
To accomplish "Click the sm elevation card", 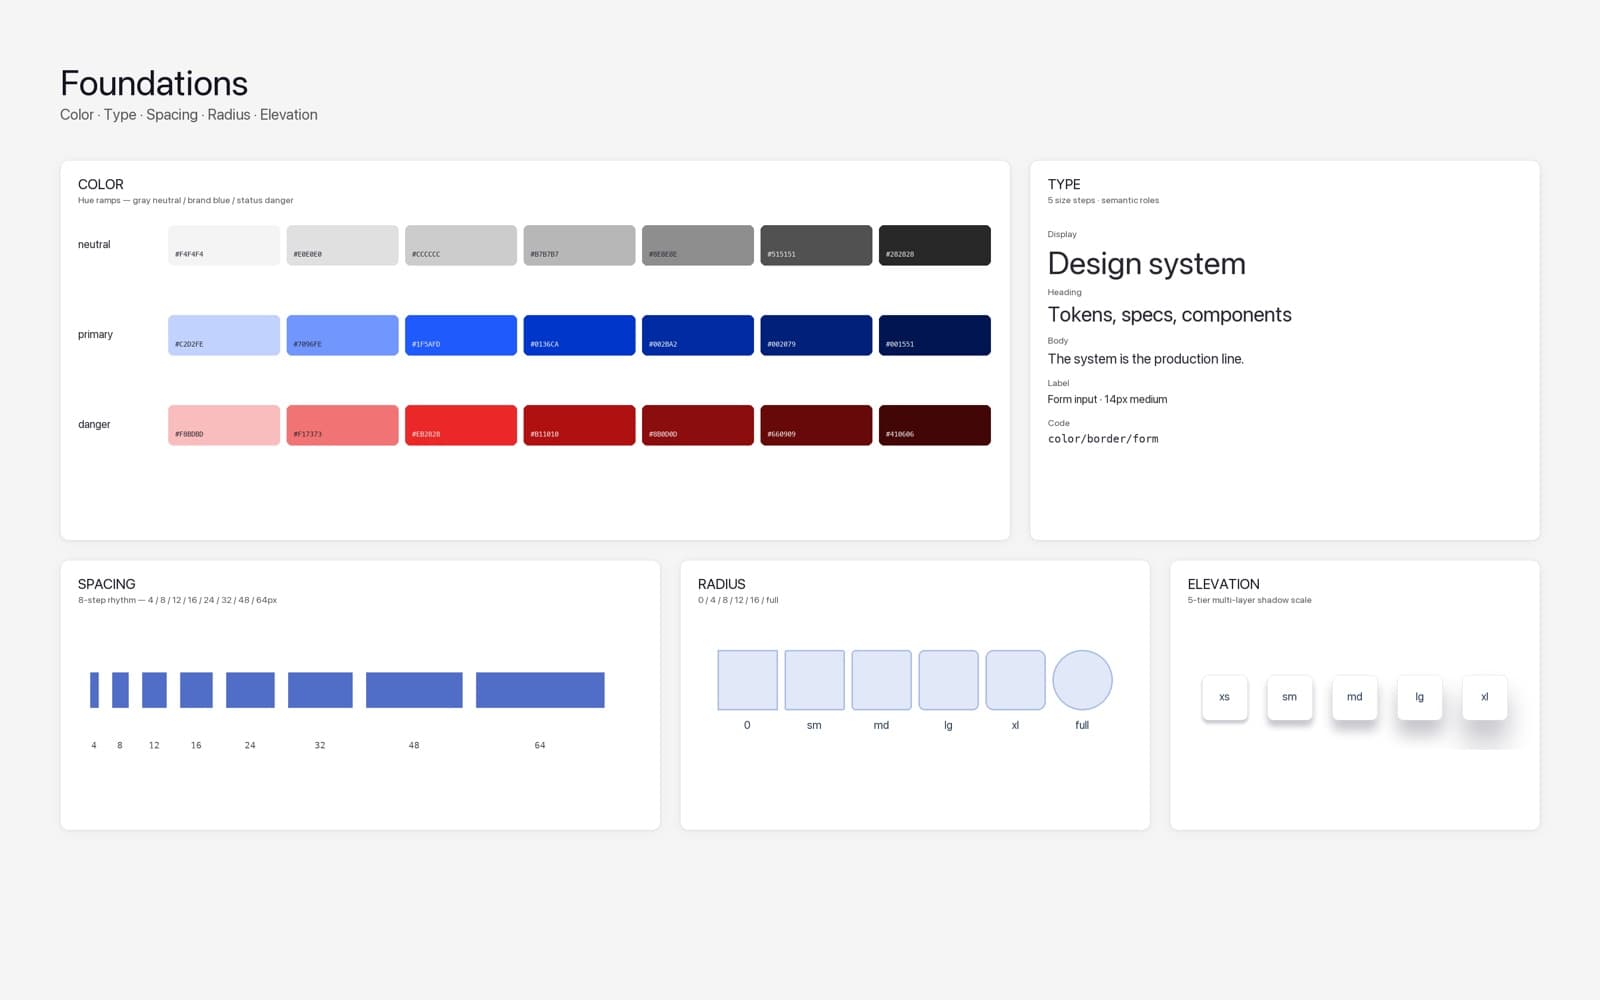I will pos(1290,697).
